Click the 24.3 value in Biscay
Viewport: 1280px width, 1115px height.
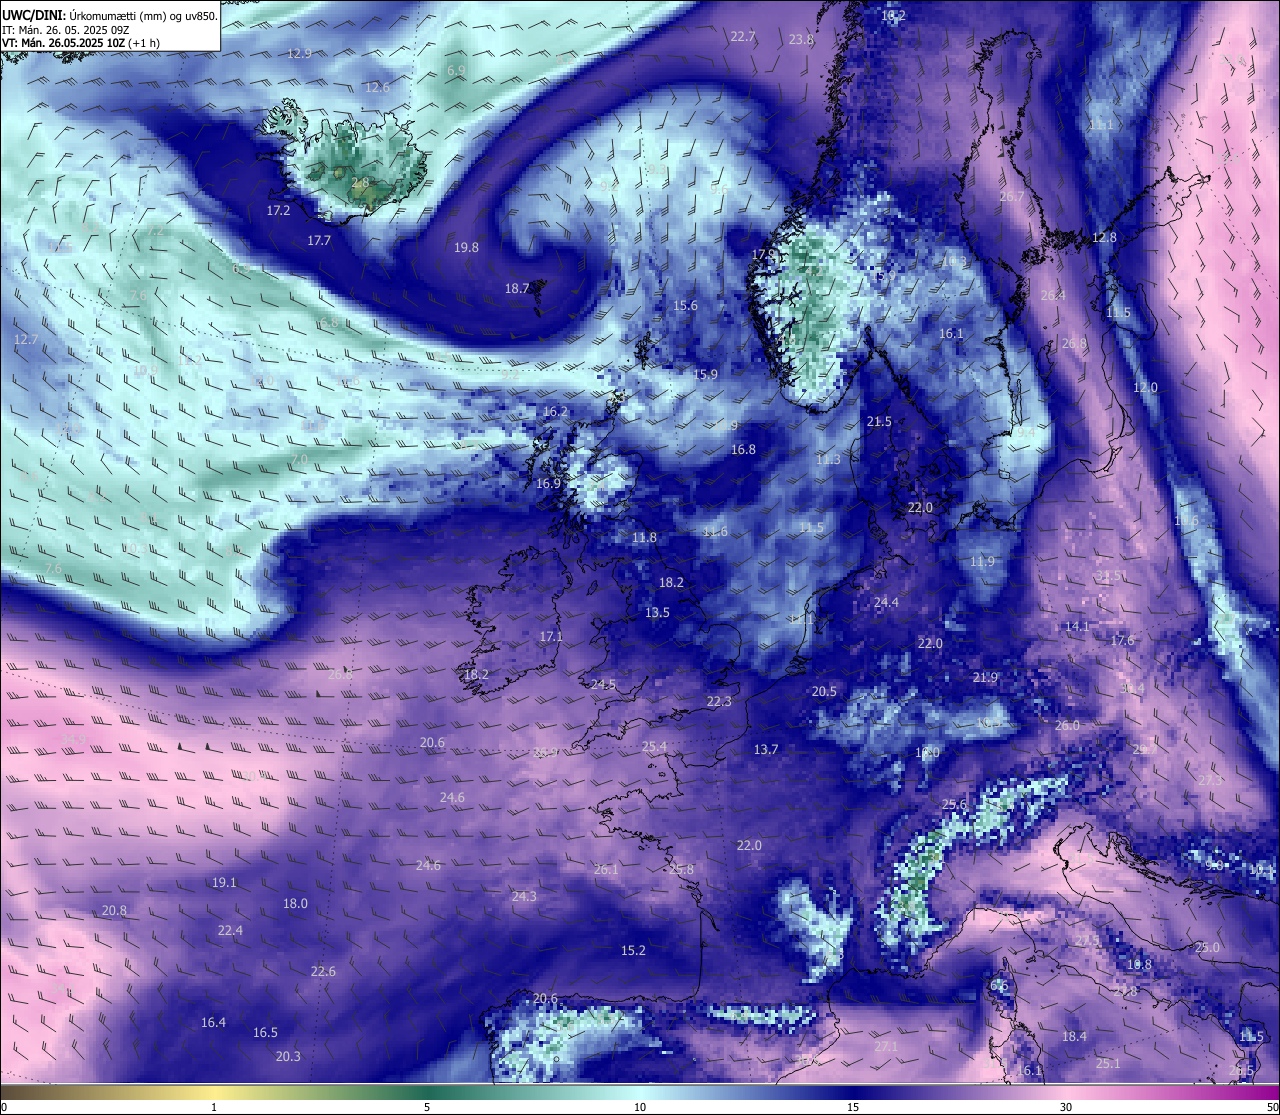click(524, 897)
